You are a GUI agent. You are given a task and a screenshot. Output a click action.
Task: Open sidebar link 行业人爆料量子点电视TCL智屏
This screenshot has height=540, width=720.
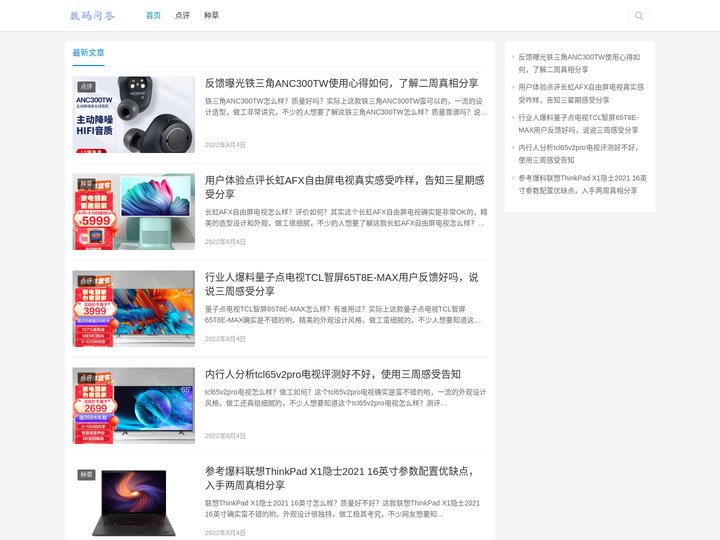pyautogui.click(x=579, y=124)
